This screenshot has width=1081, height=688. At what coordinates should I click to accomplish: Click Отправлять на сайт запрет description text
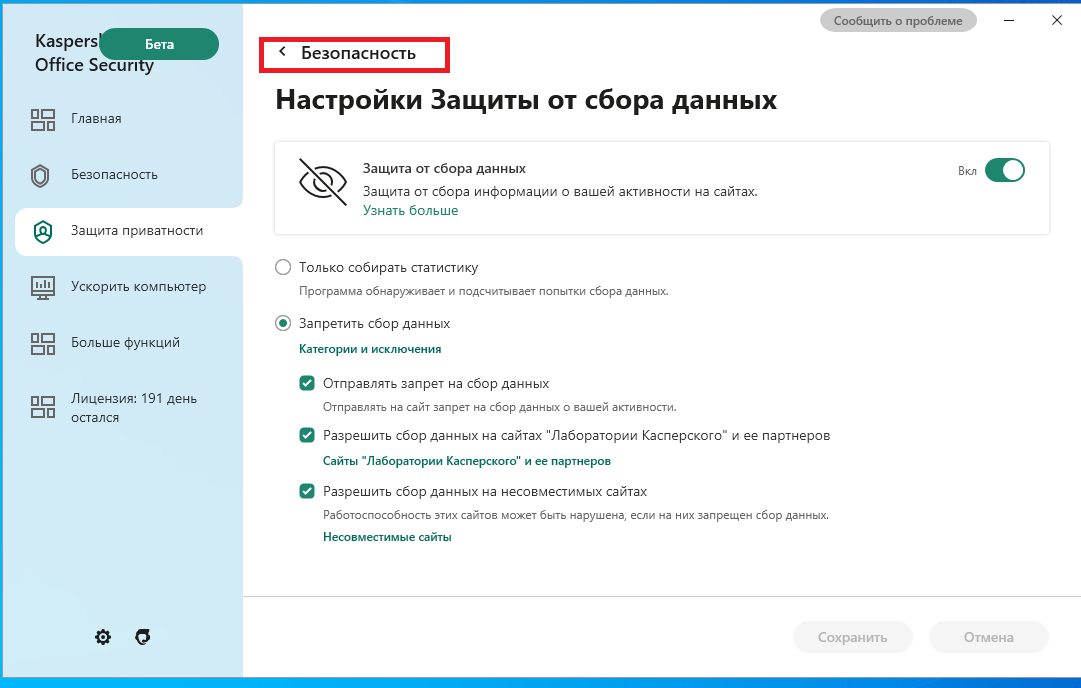(x=499, y=407)
